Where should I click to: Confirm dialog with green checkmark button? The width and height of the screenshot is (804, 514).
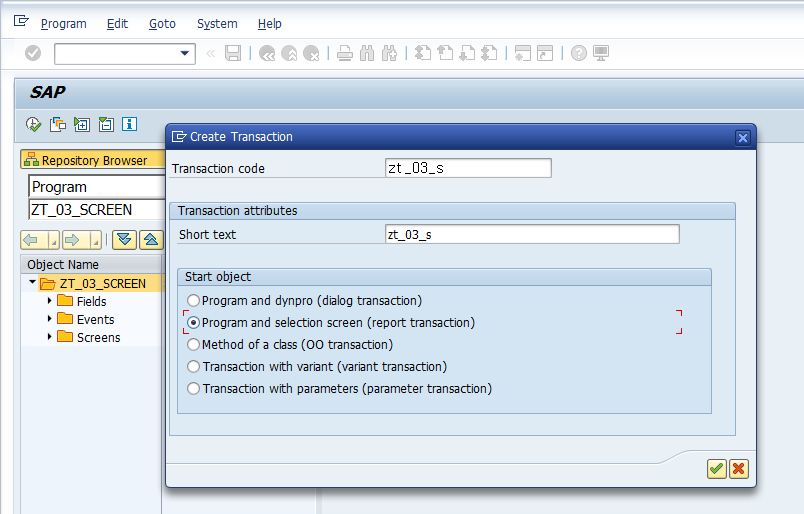[x=716, y=469]
